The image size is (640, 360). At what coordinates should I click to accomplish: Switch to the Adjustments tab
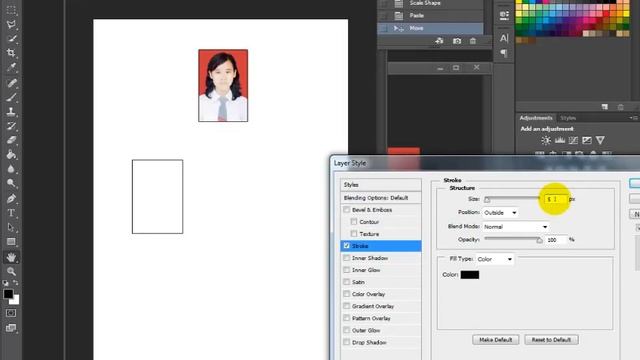pos(536,118)
